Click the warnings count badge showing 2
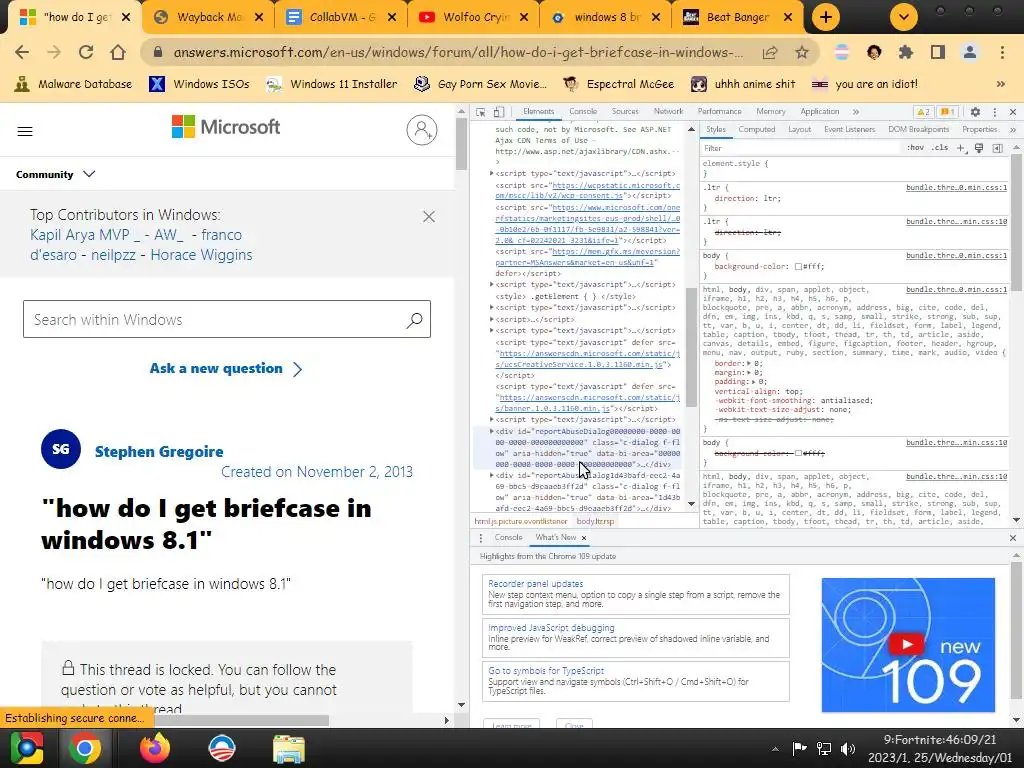The image size is (1024, 768). (x=923, y=112)
